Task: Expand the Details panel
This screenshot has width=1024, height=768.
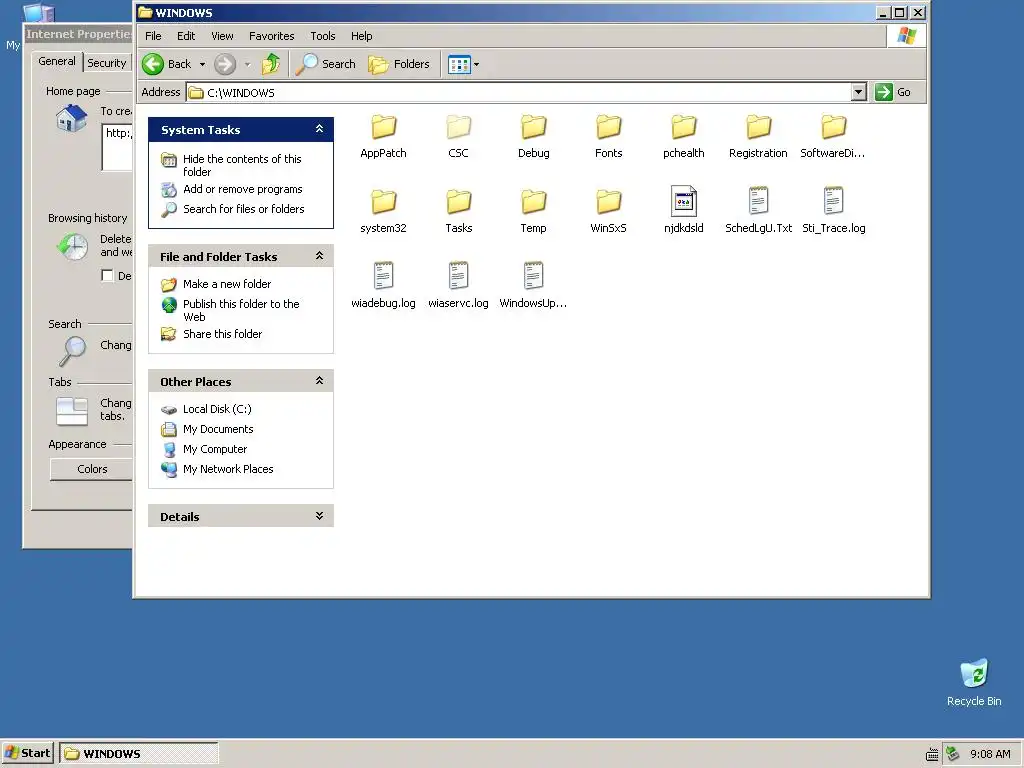Action: 319,515
